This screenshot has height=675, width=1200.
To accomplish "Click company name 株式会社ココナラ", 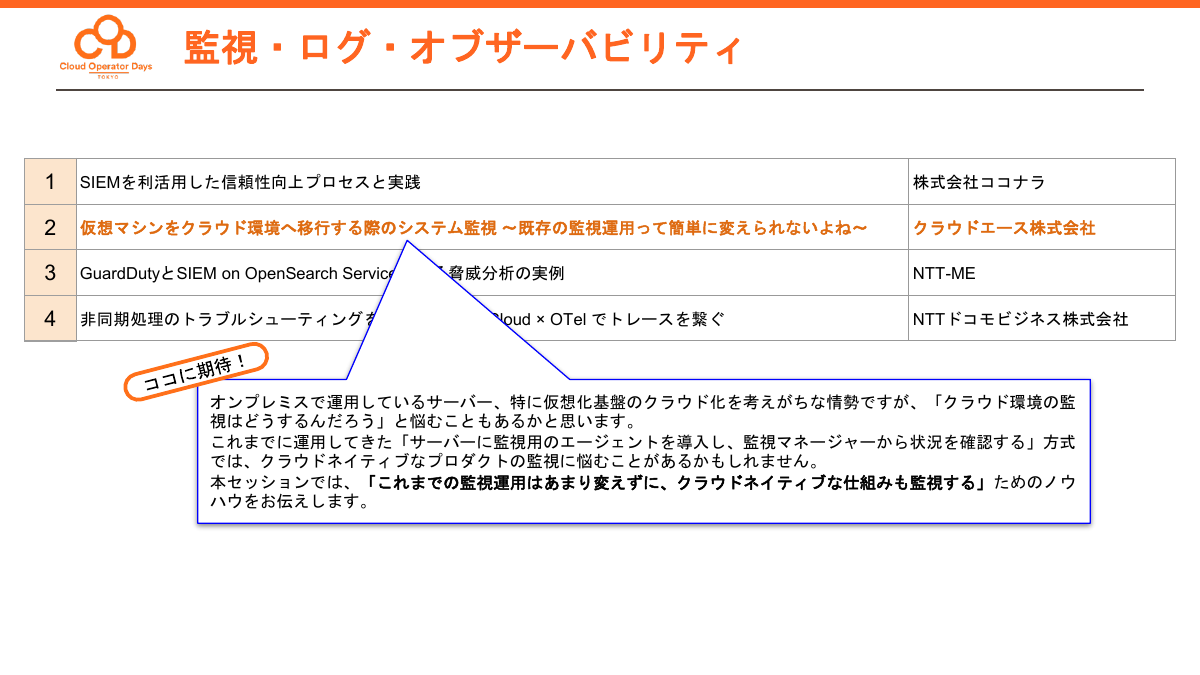I will click(x=979, y=182).
